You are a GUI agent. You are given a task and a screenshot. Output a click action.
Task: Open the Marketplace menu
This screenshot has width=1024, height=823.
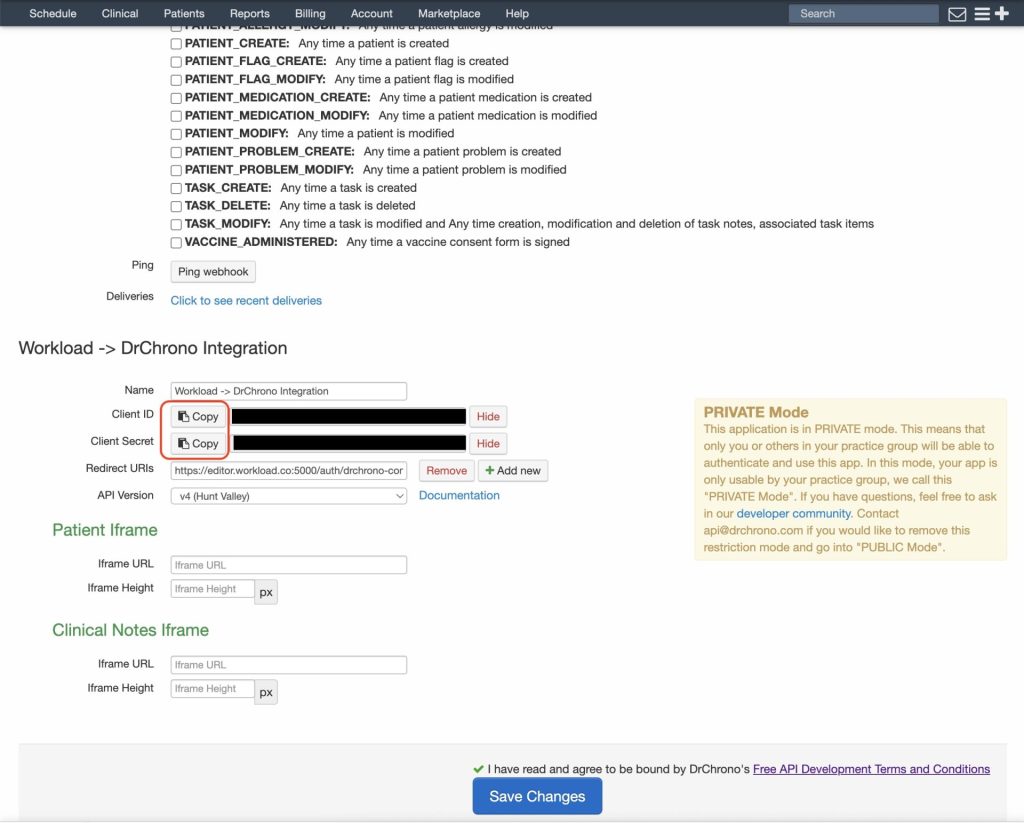pyautogui.click(x=449, y=13)
